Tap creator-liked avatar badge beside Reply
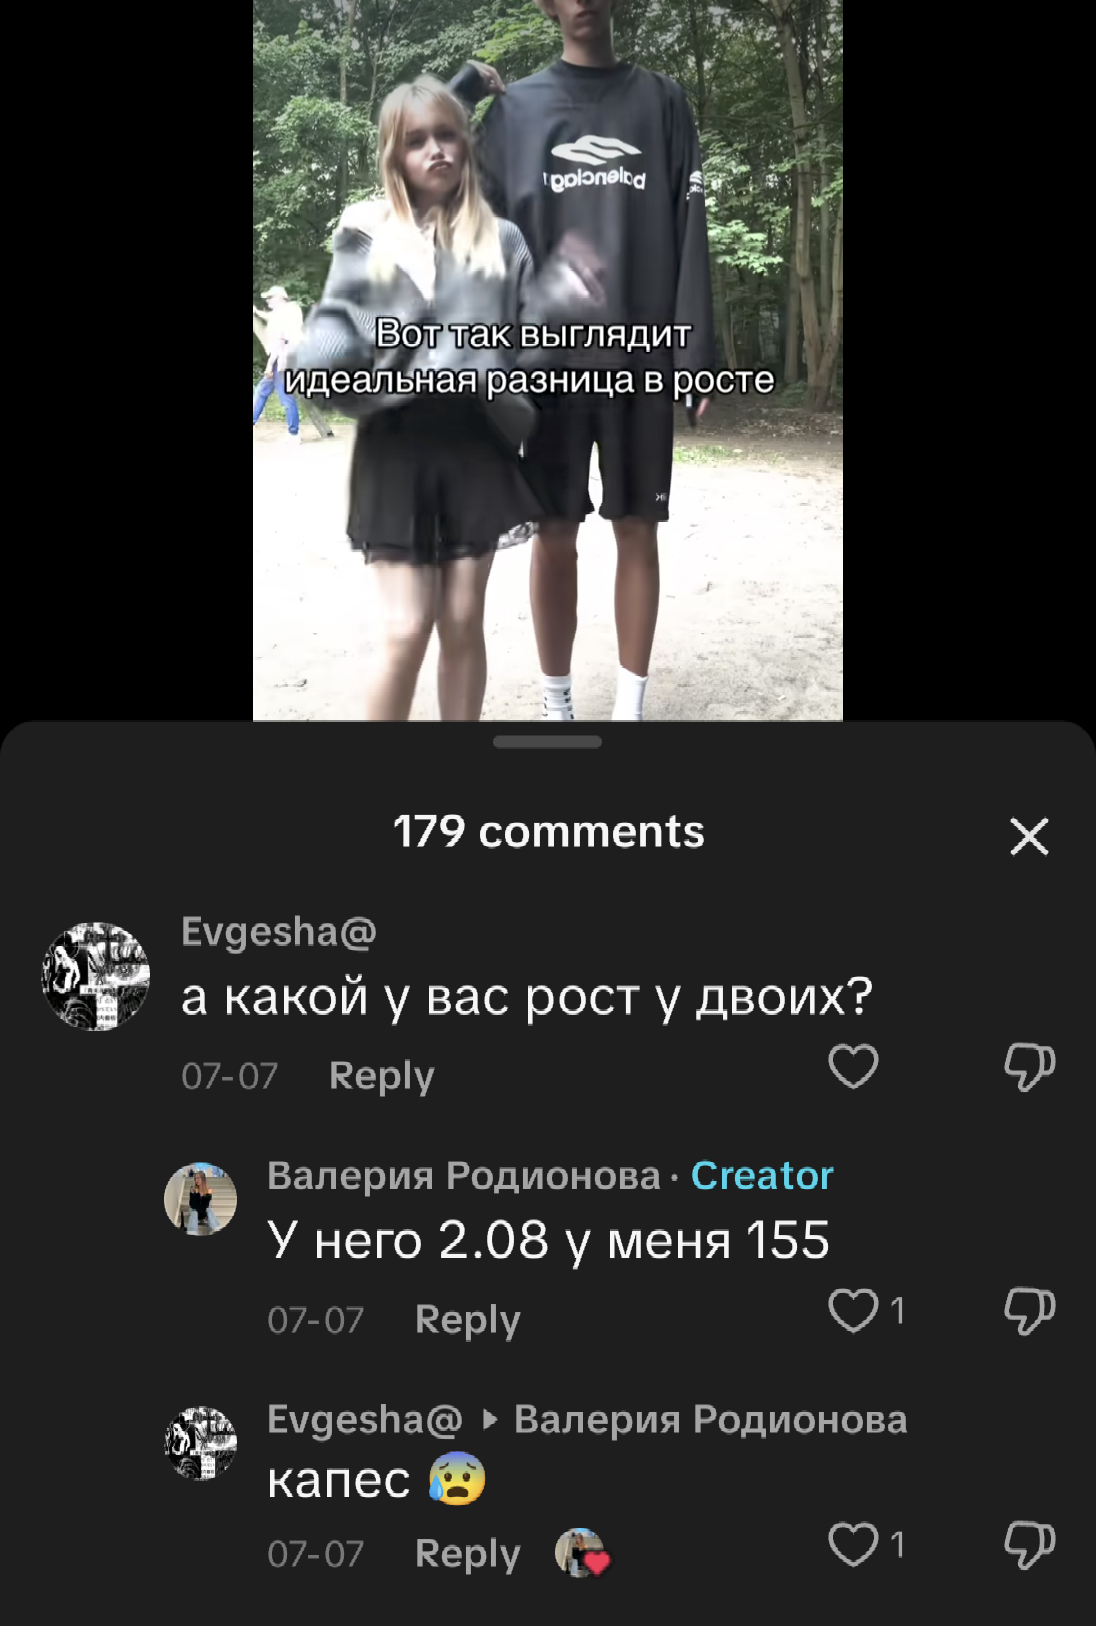The height and width of the screenshot is (1626, 1096). click(582, 1553)
